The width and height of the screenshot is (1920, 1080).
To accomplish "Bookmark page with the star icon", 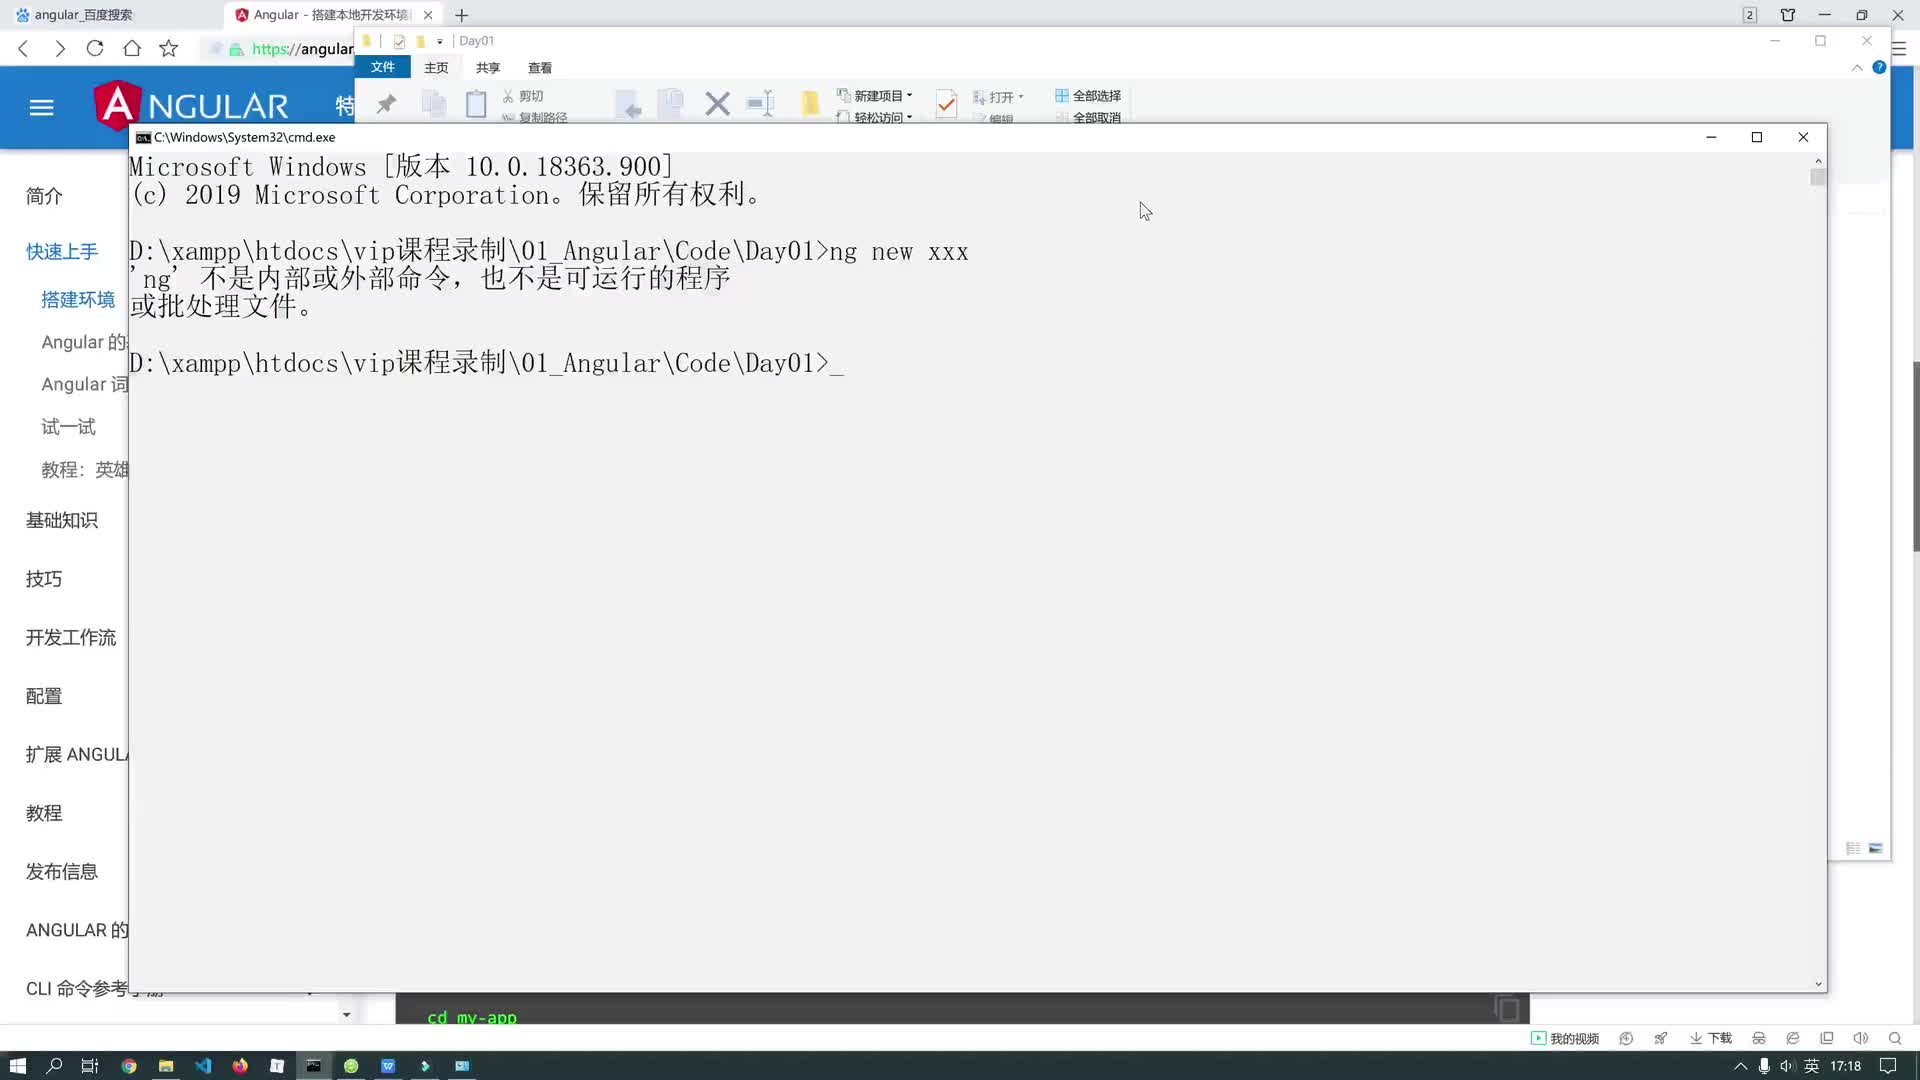I will click(169, 48).
